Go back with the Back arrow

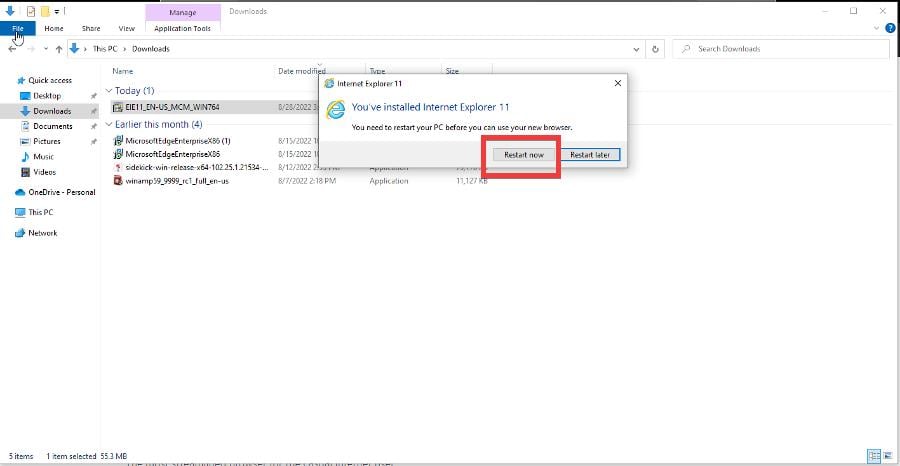(x=12, y=49)
